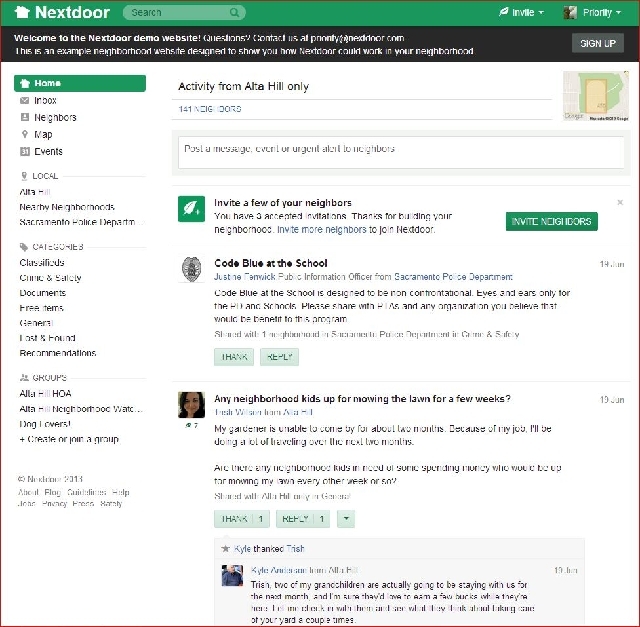640x627 pixels.
Task: Click the Search field in header
Action: click(x=184, y=13)
